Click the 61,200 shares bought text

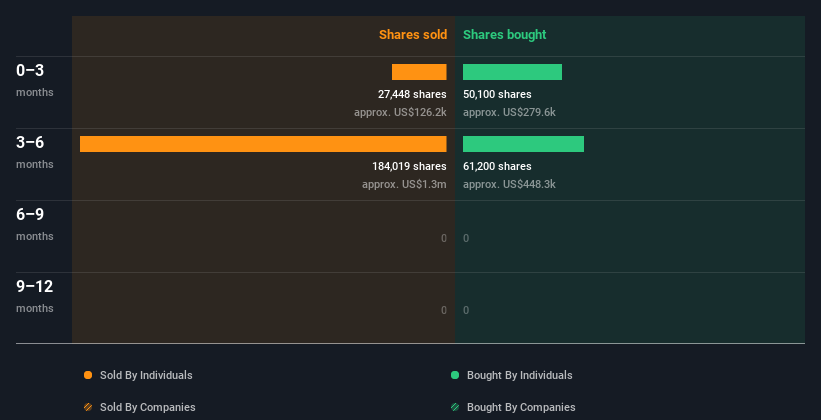point(497,166)
